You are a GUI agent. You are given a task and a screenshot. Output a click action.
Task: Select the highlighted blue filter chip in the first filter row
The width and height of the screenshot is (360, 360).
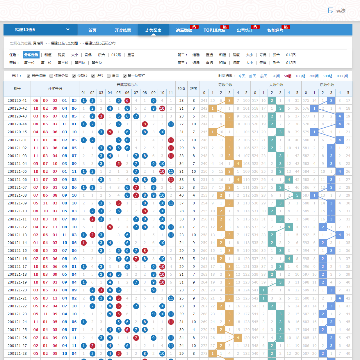[x=31, y=55]
